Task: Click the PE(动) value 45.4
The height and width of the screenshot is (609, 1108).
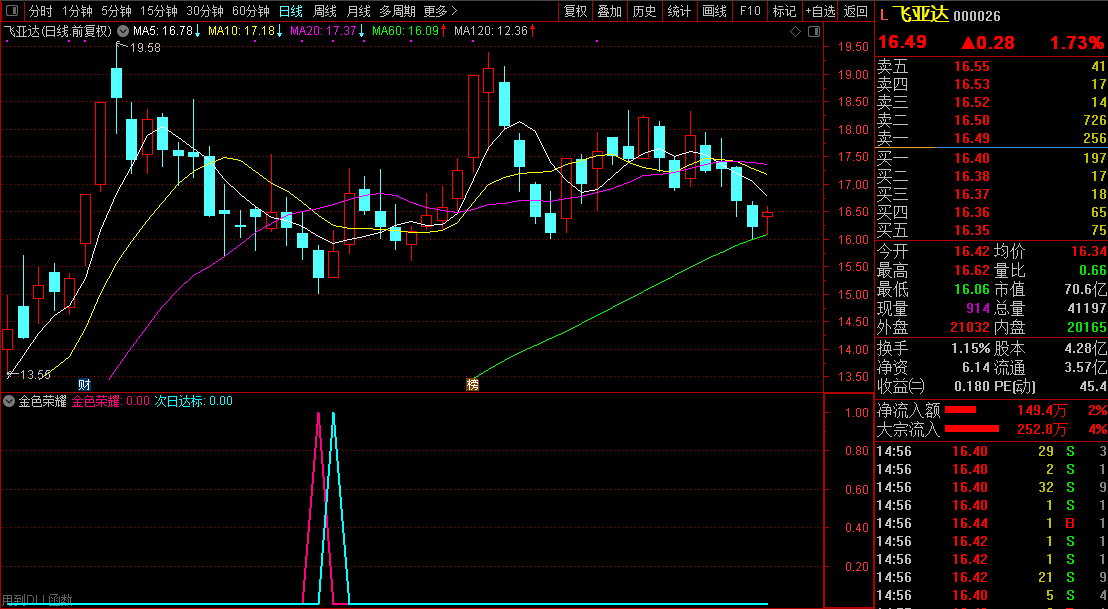Action: [1093, 386]
